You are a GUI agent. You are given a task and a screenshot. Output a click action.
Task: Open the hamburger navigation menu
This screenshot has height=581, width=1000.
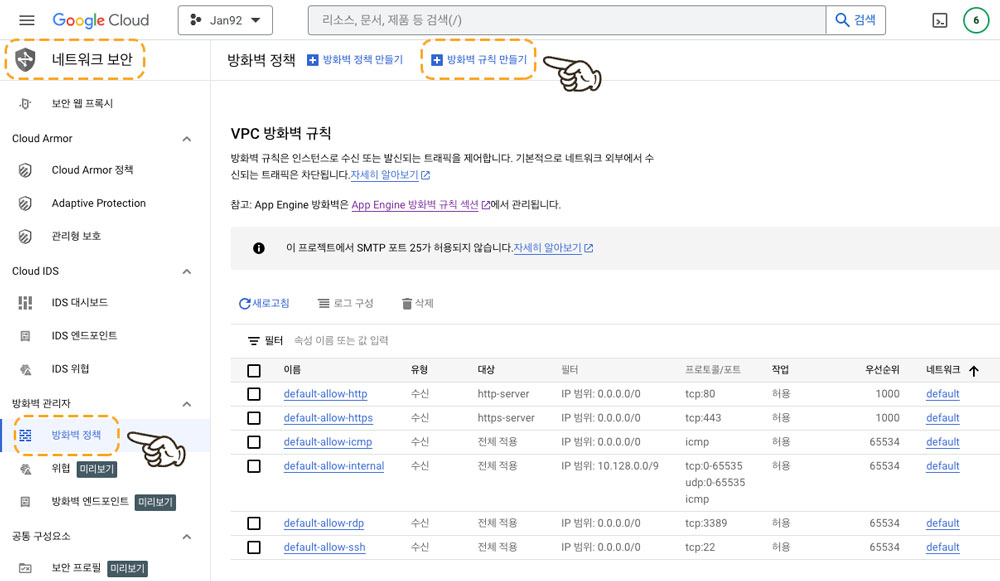coord(27,20)
